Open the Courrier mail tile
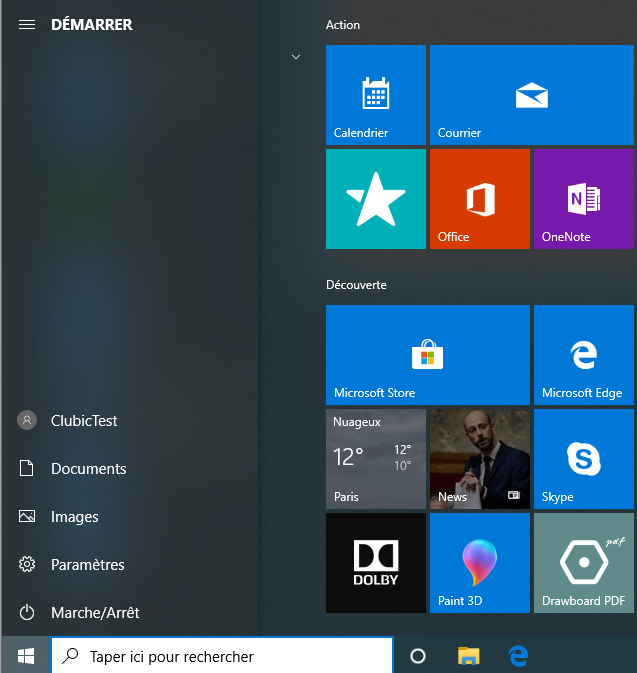637x673 pixels. pyautogui.click(x=531, y=95)
